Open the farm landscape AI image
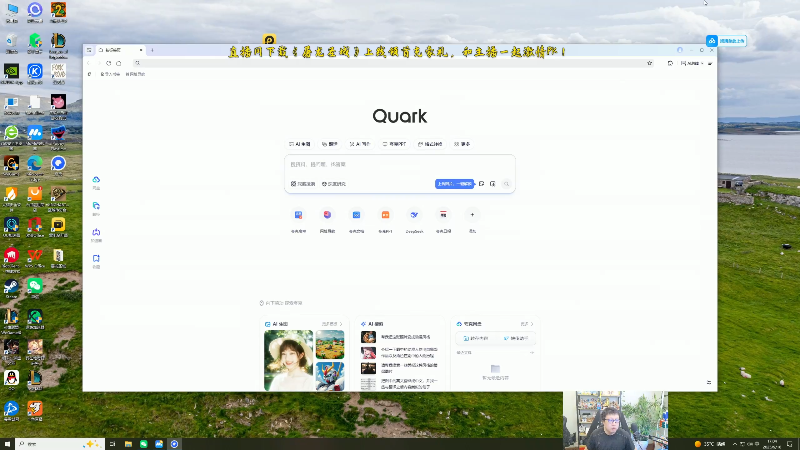This screenshot has width=800, height=450. click(330, 344)
